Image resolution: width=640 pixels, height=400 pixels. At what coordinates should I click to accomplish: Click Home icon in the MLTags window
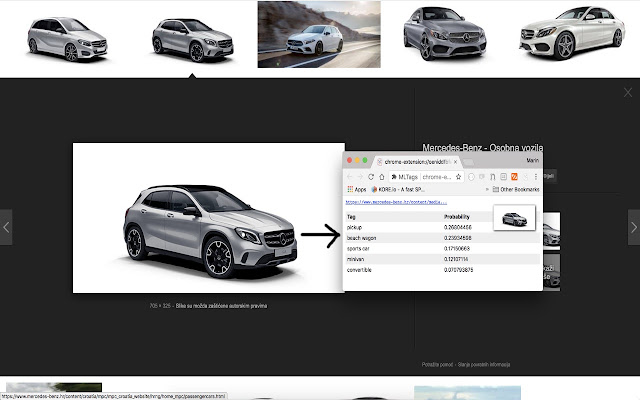(x=382, y=177)
